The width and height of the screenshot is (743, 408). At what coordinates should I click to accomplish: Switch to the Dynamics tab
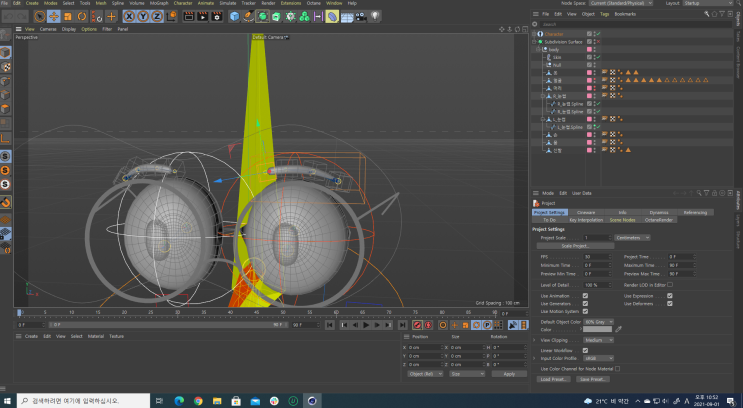pos(659,212)
